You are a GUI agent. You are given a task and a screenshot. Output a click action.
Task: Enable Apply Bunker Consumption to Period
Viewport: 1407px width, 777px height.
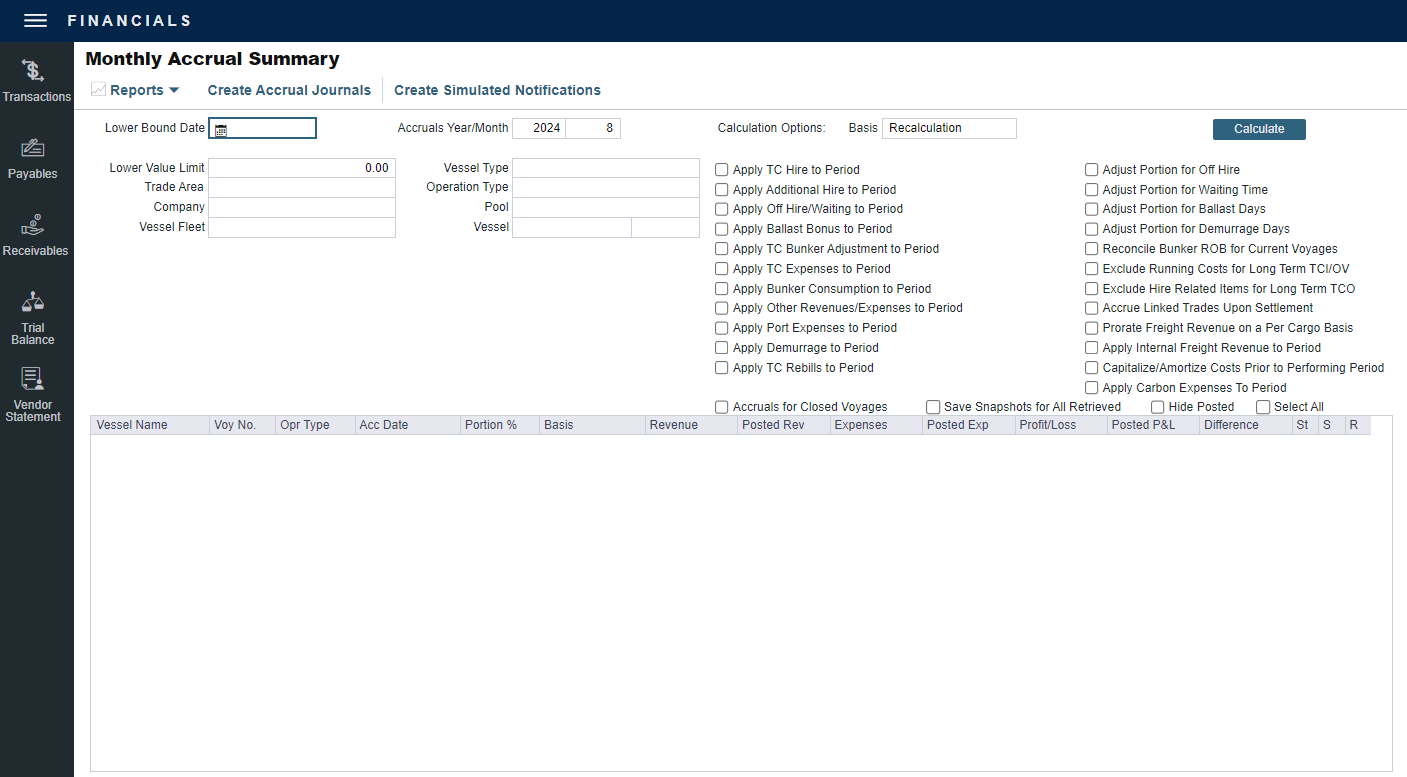click(x=722, y=289)
